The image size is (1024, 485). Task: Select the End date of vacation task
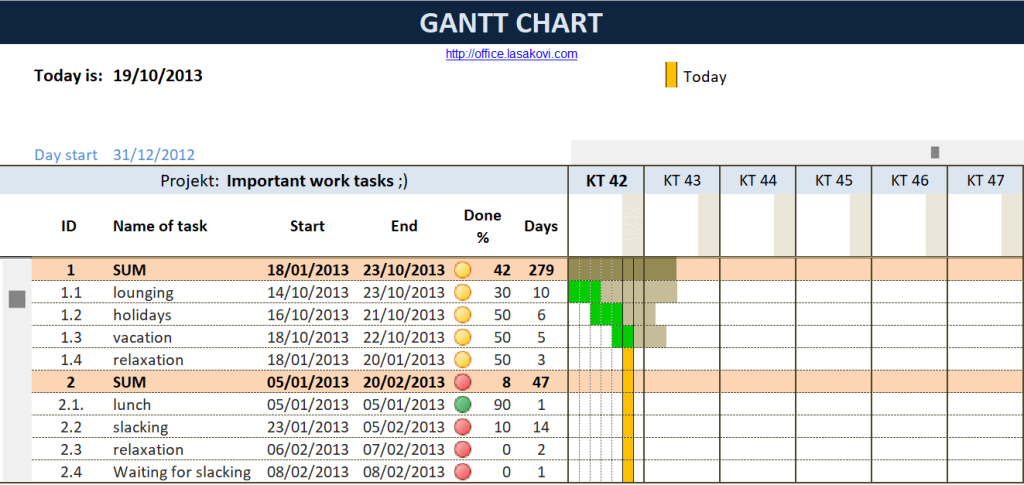[404, 338]
